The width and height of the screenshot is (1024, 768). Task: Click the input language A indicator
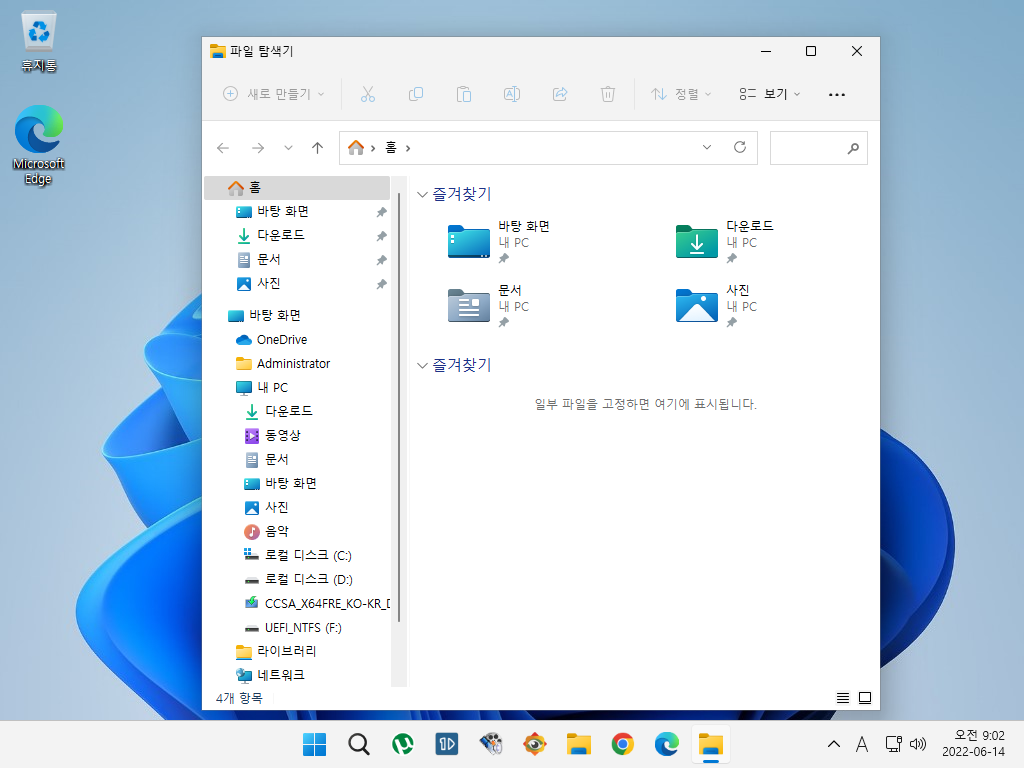pyautogui.click(x=862, y=744)
